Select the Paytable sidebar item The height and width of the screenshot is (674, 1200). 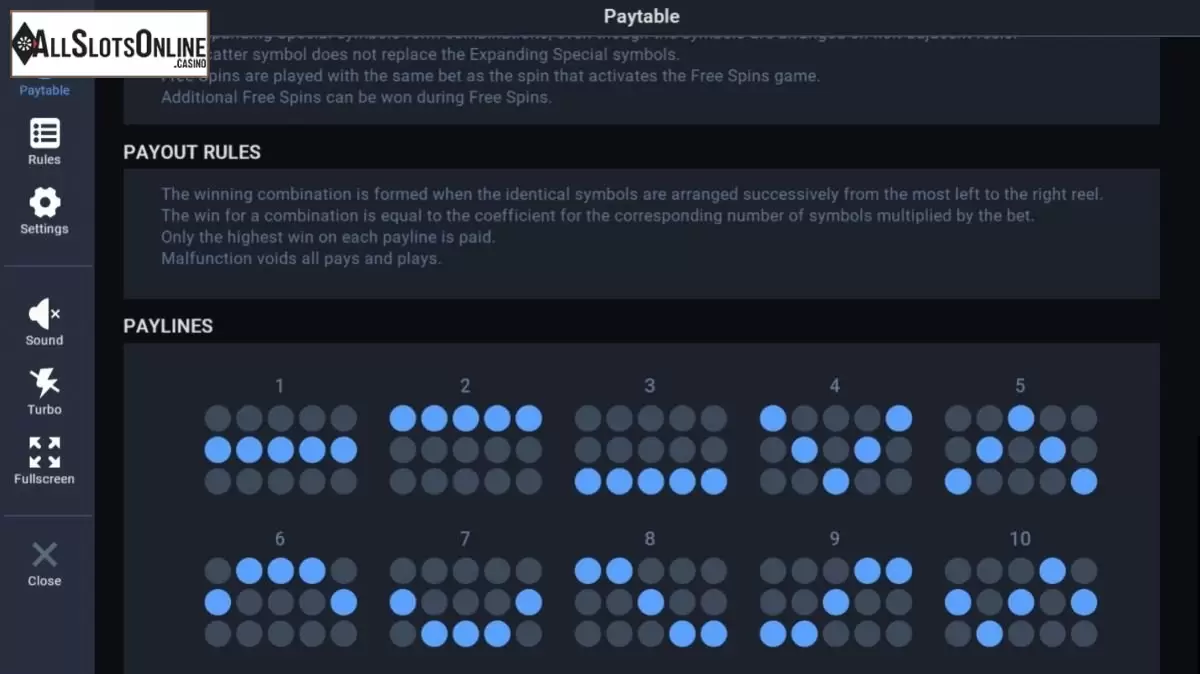(44, 90)
